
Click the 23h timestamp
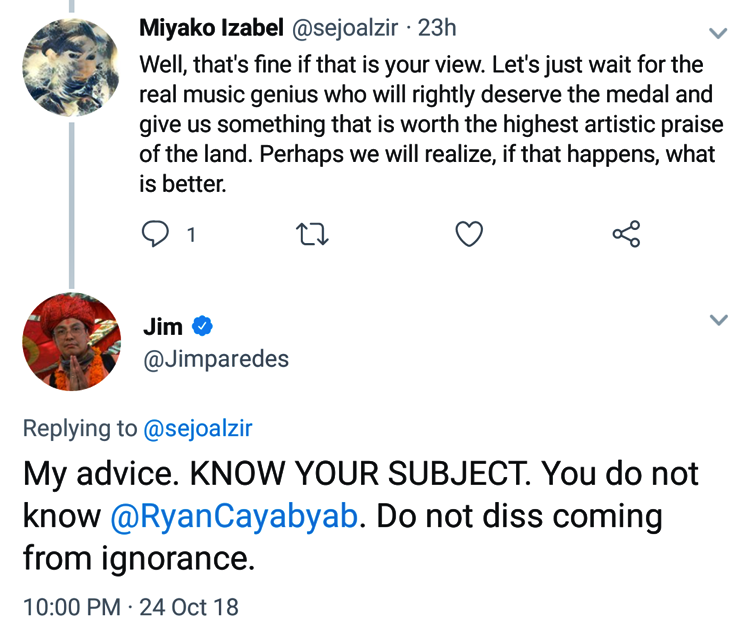pos(437,28)
